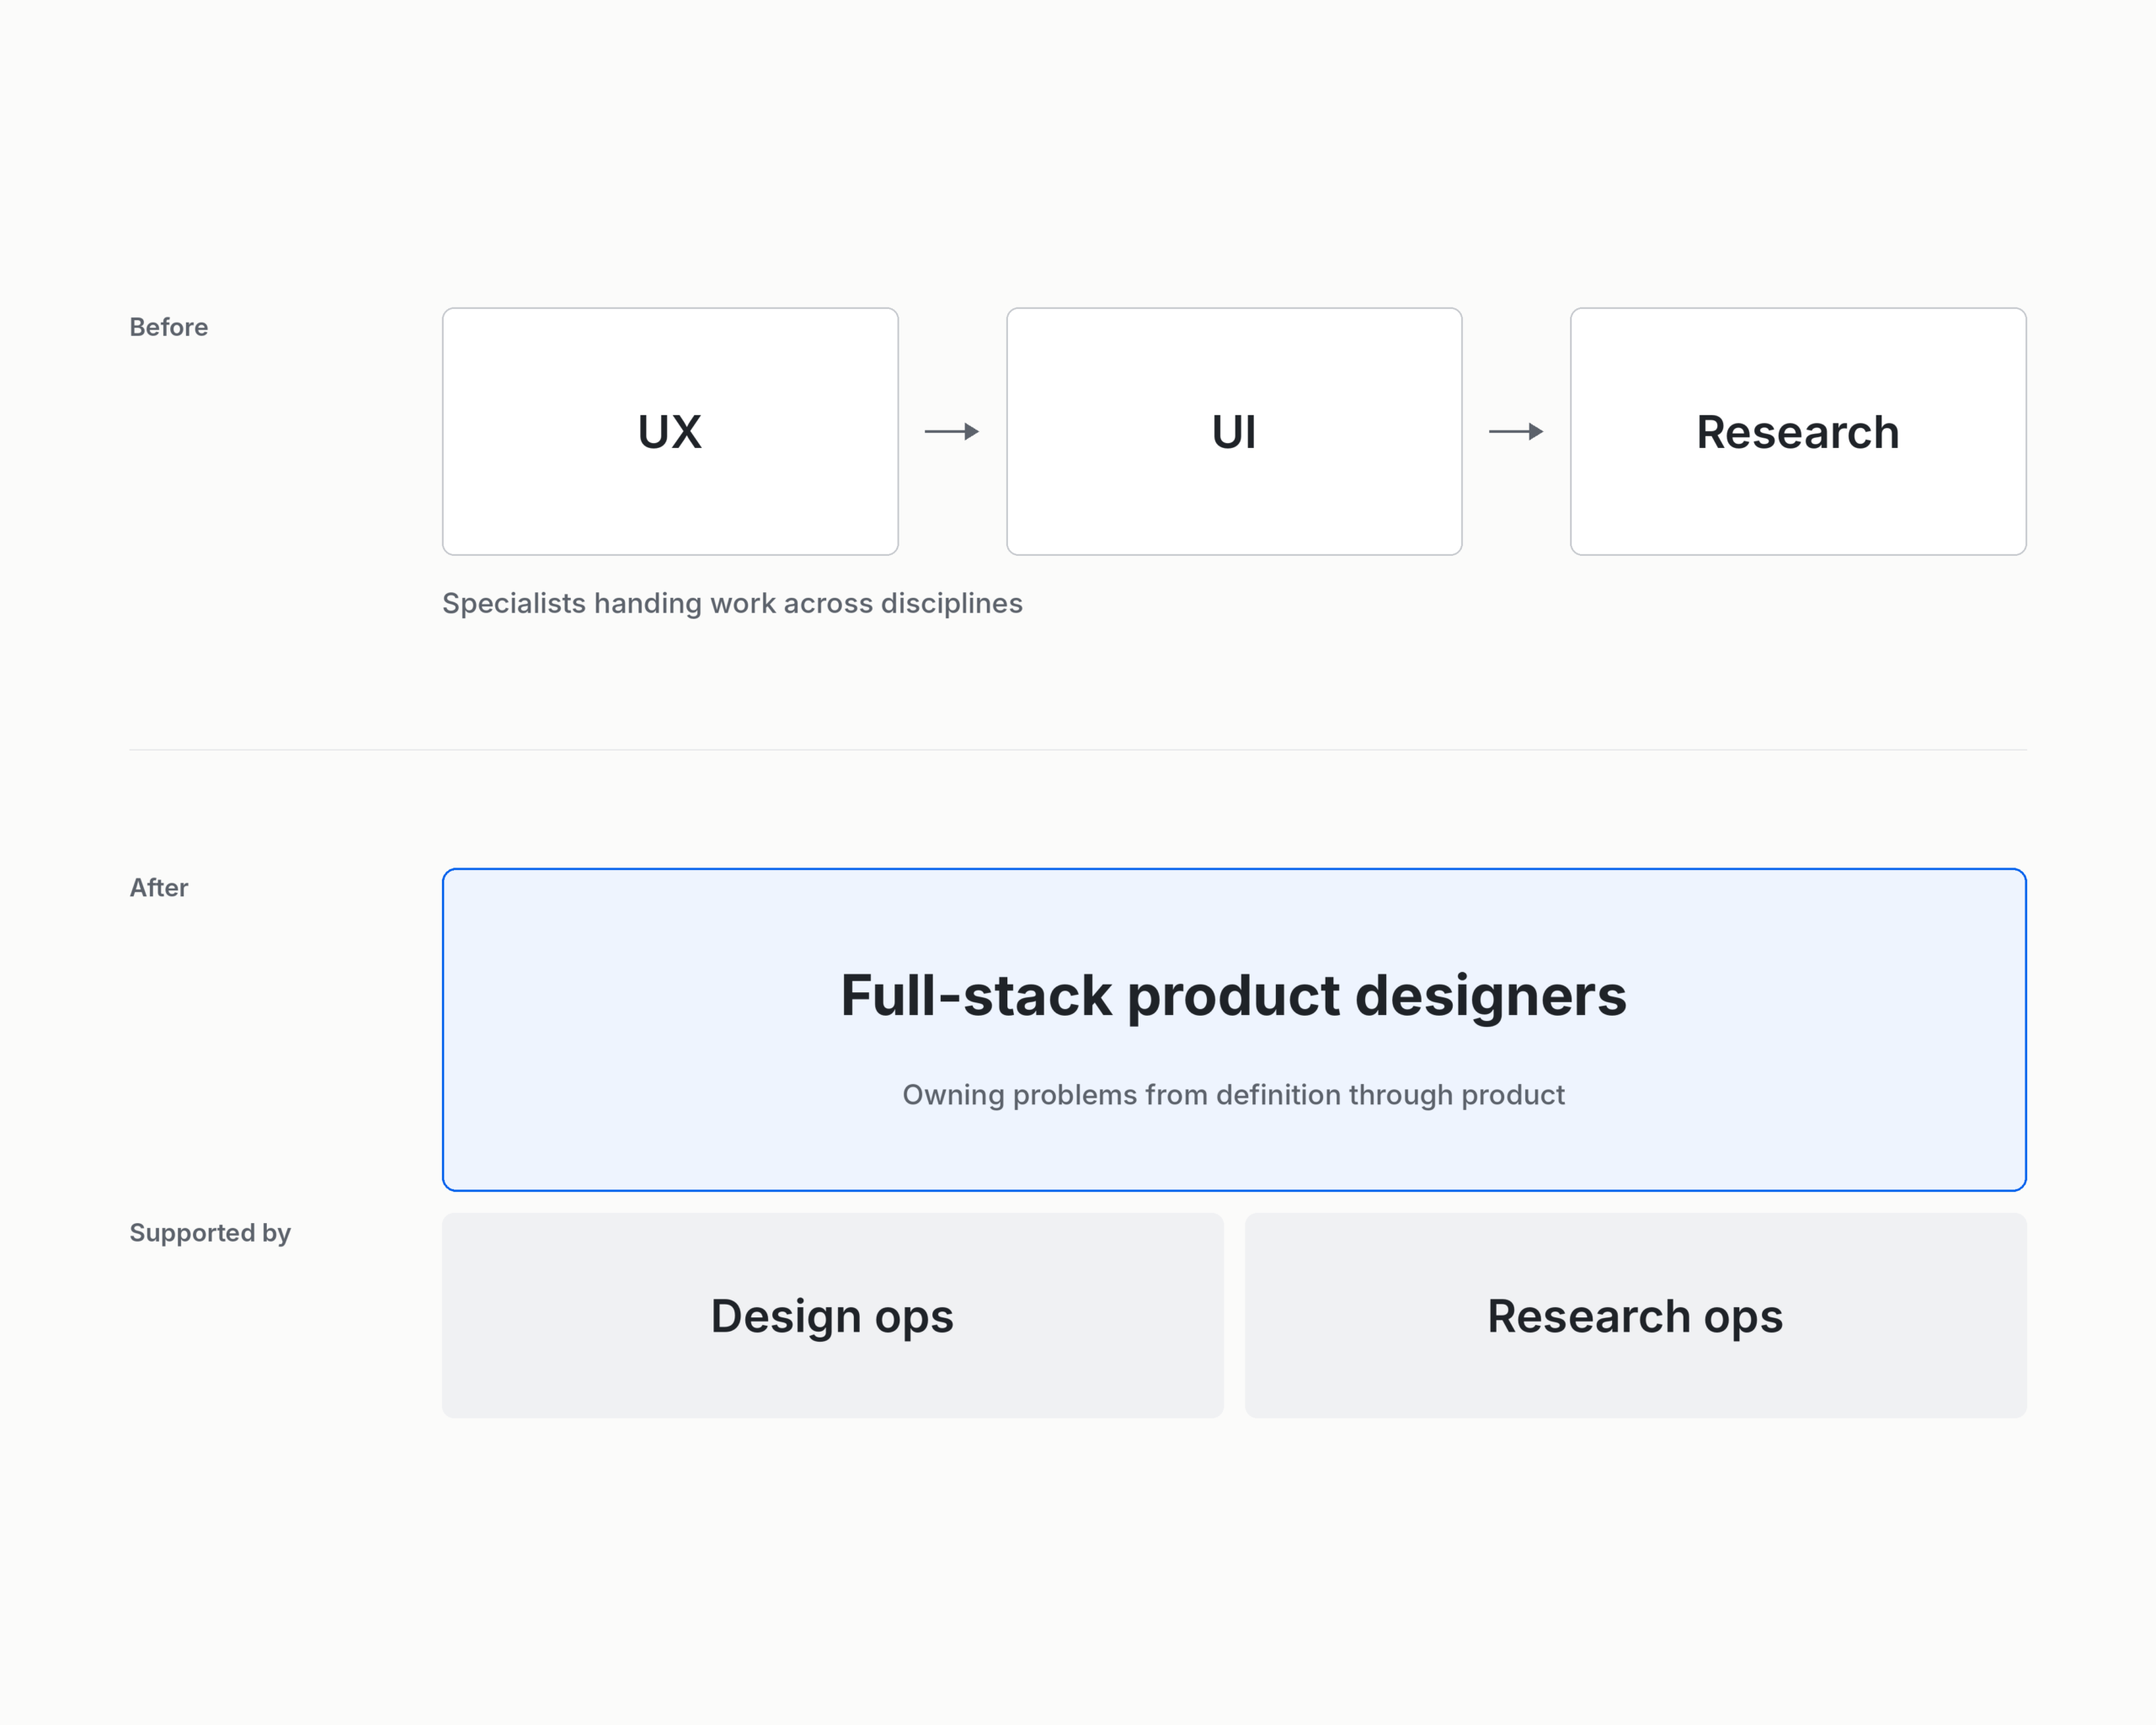The width and height of the screenshot is (2156, 1725).
Task: Click the arrow between UX and UI
Action: 952,431
